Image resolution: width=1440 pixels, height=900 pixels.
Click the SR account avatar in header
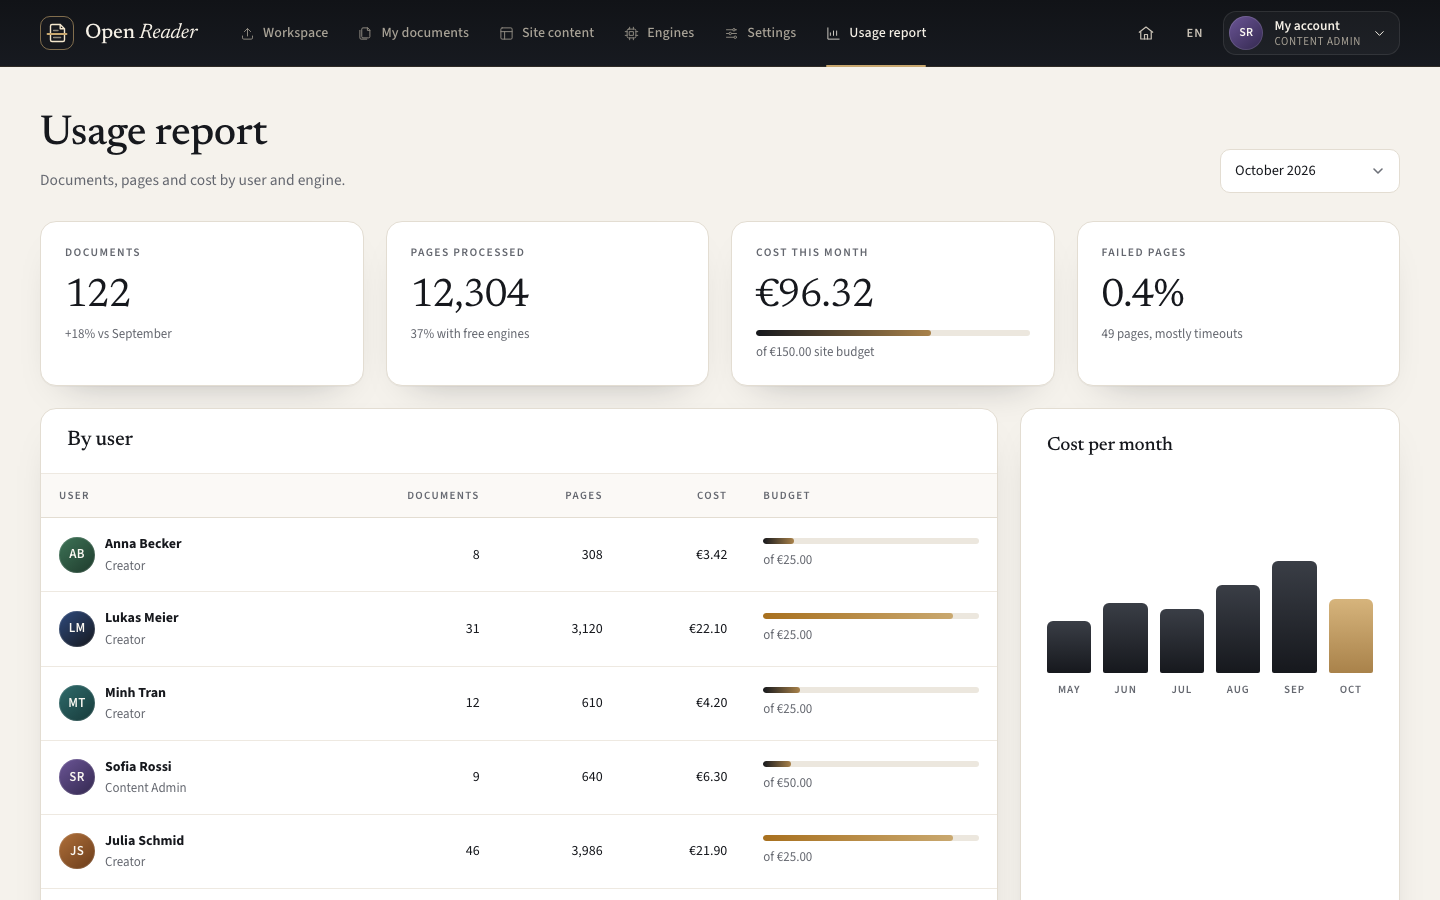[x=1246, y=33]
